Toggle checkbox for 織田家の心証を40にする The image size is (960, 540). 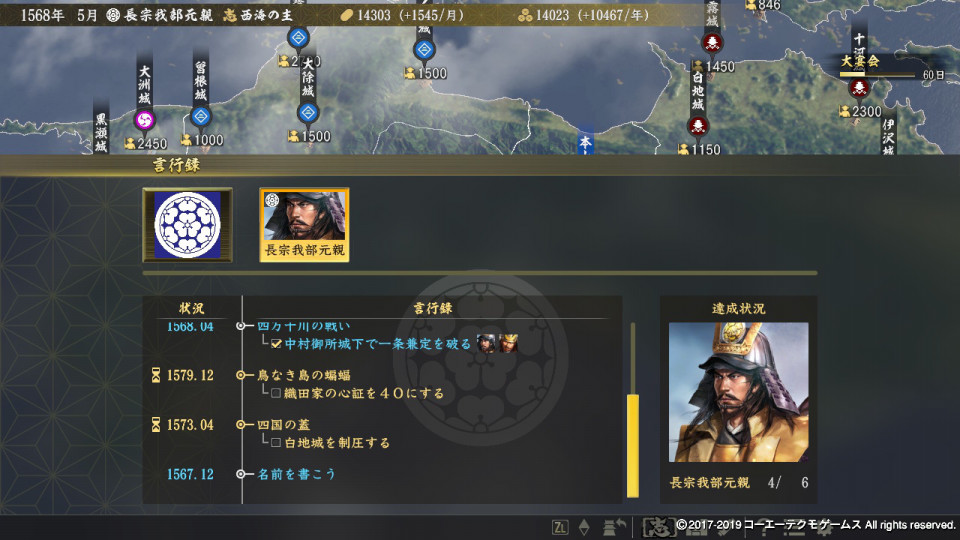(x=276, y=393)
